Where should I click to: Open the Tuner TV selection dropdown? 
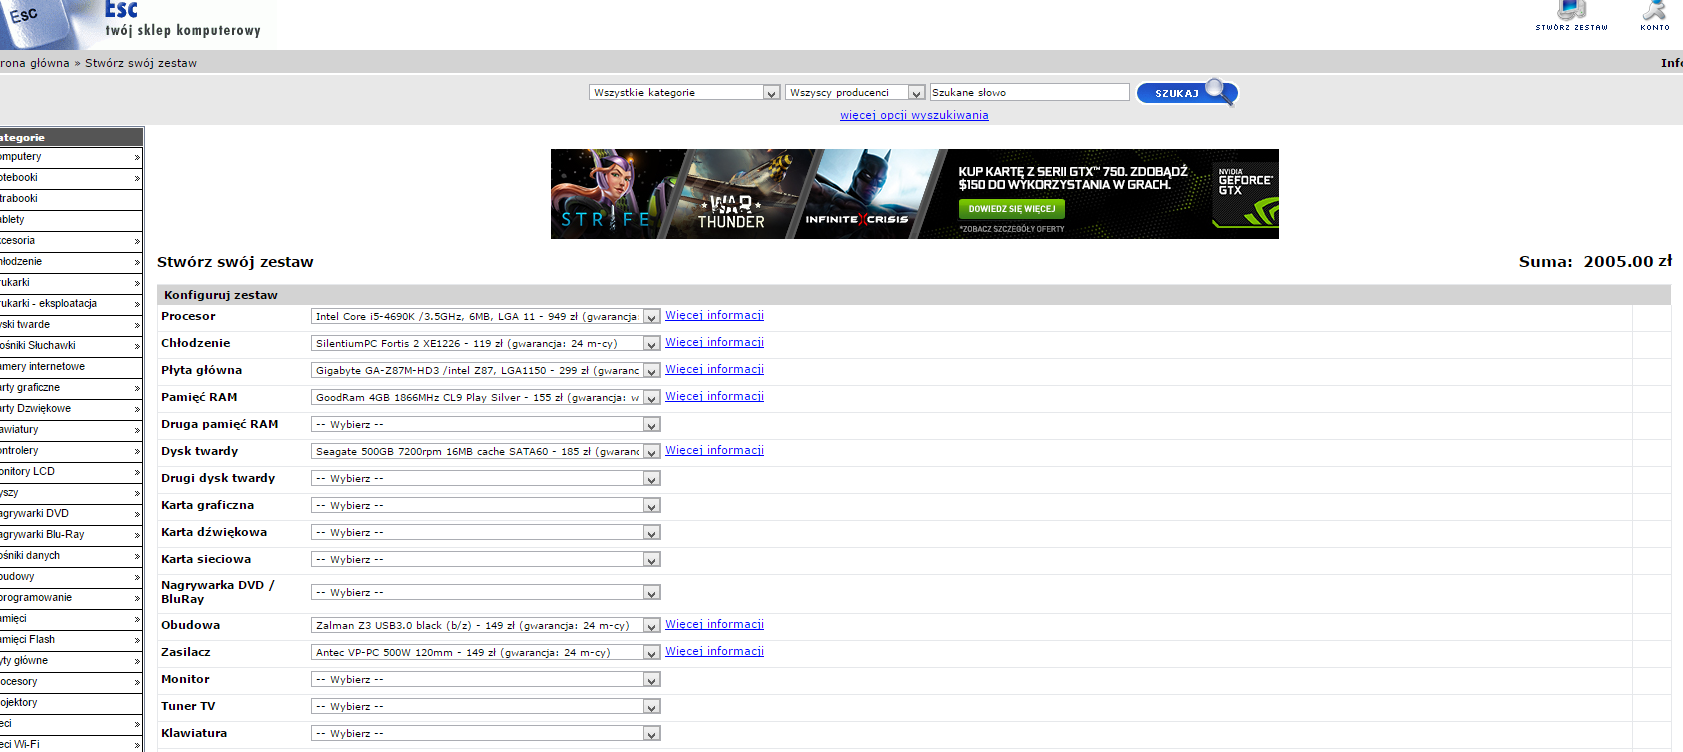[x=485, y=706]
